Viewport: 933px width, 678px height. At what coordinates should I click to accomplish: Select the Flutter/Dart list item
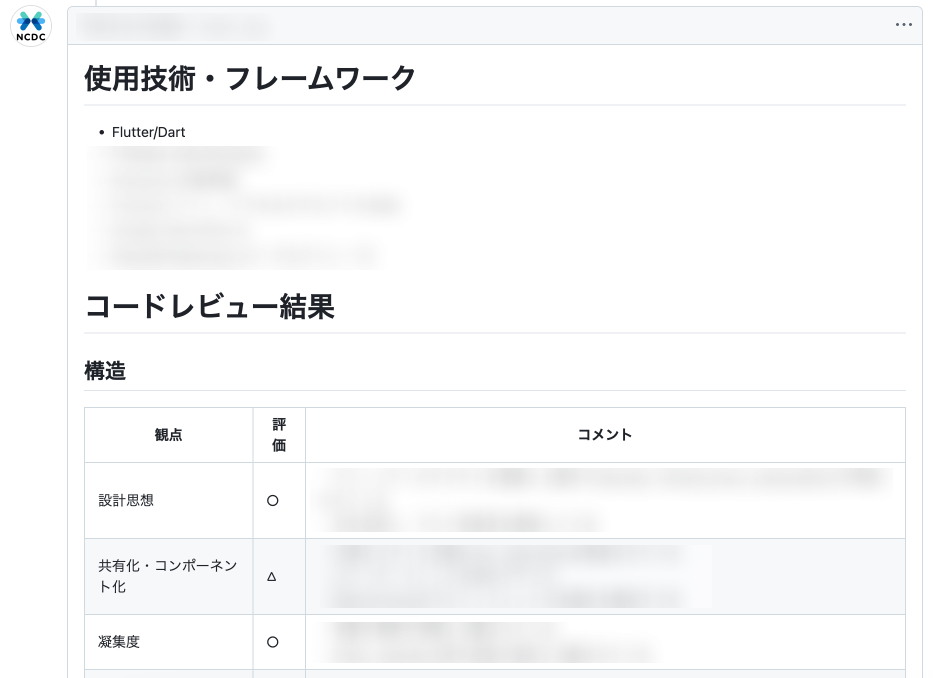coord(148,132)
